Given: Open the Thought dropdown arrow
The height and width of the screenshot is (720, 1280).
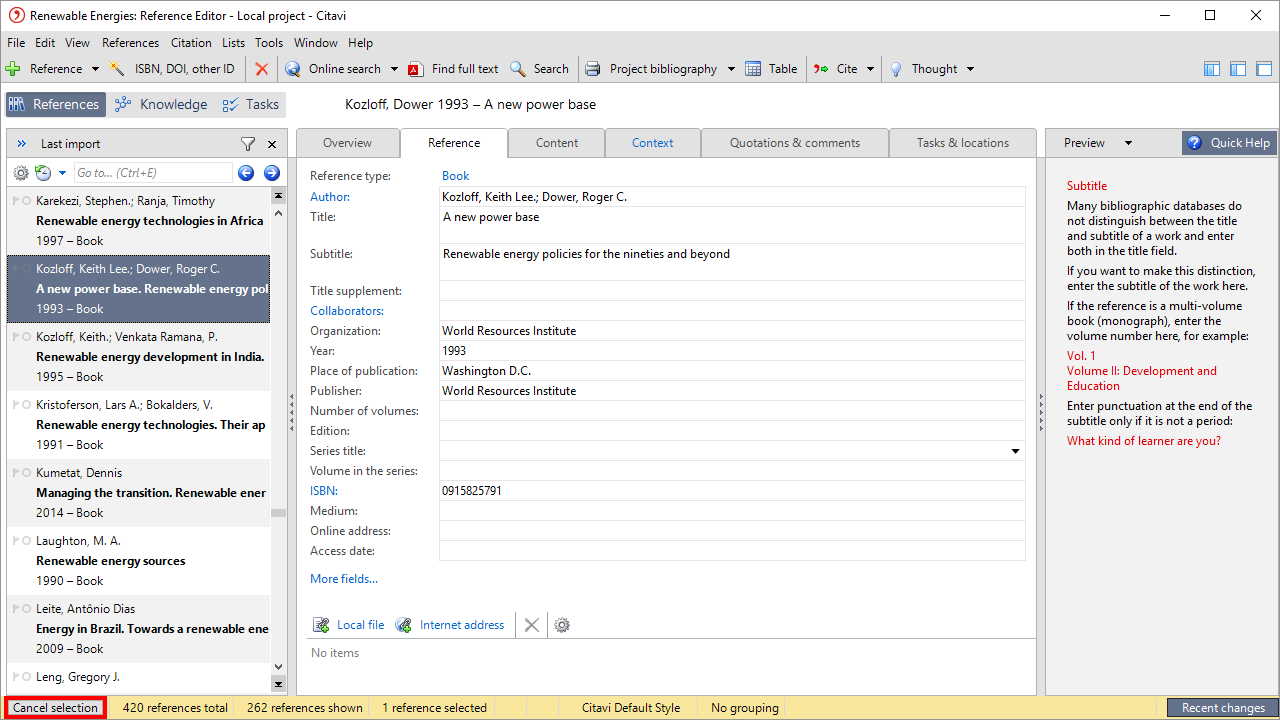Looking at the screenshot, I should click(x=970, y=69).
